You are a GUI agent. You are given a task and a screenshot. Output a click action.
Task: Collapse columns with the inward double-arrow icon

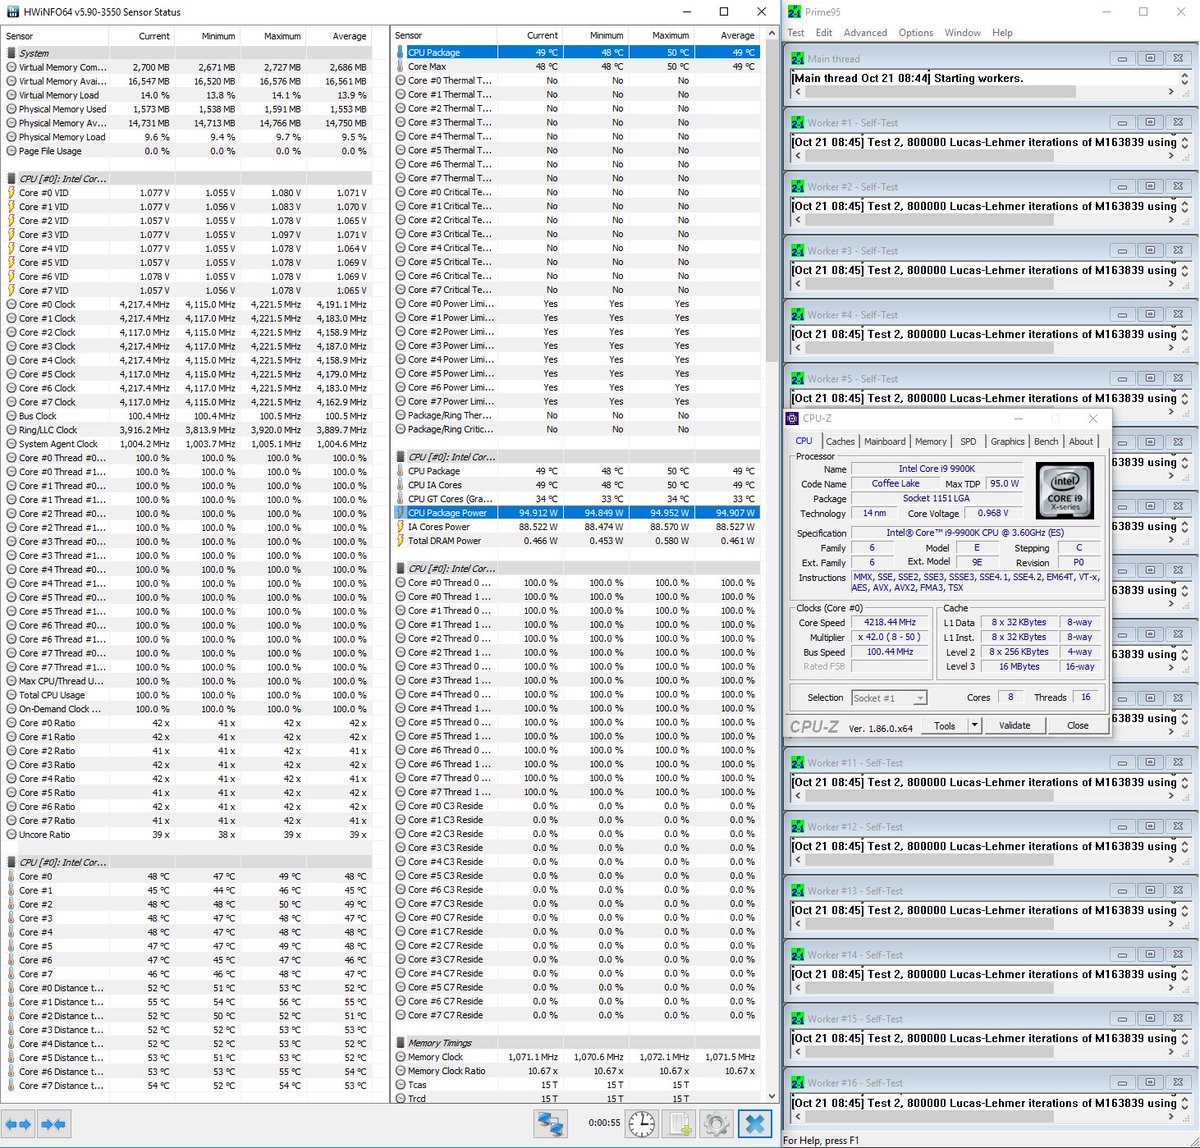(54, 1124)
